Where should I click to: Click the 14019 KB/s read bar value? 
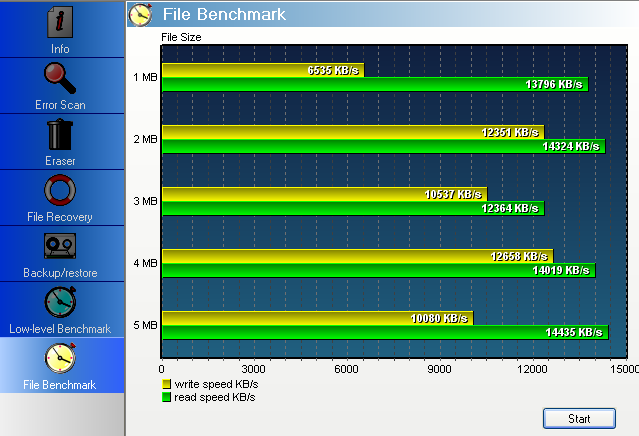[561, 270]
